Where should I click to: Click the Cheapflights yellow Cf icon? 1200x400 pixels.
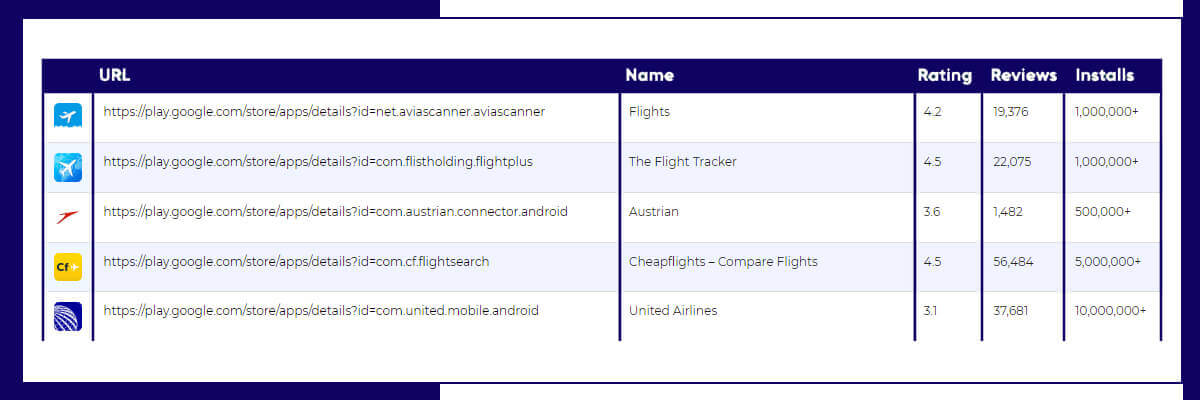(x=68, y=267)
